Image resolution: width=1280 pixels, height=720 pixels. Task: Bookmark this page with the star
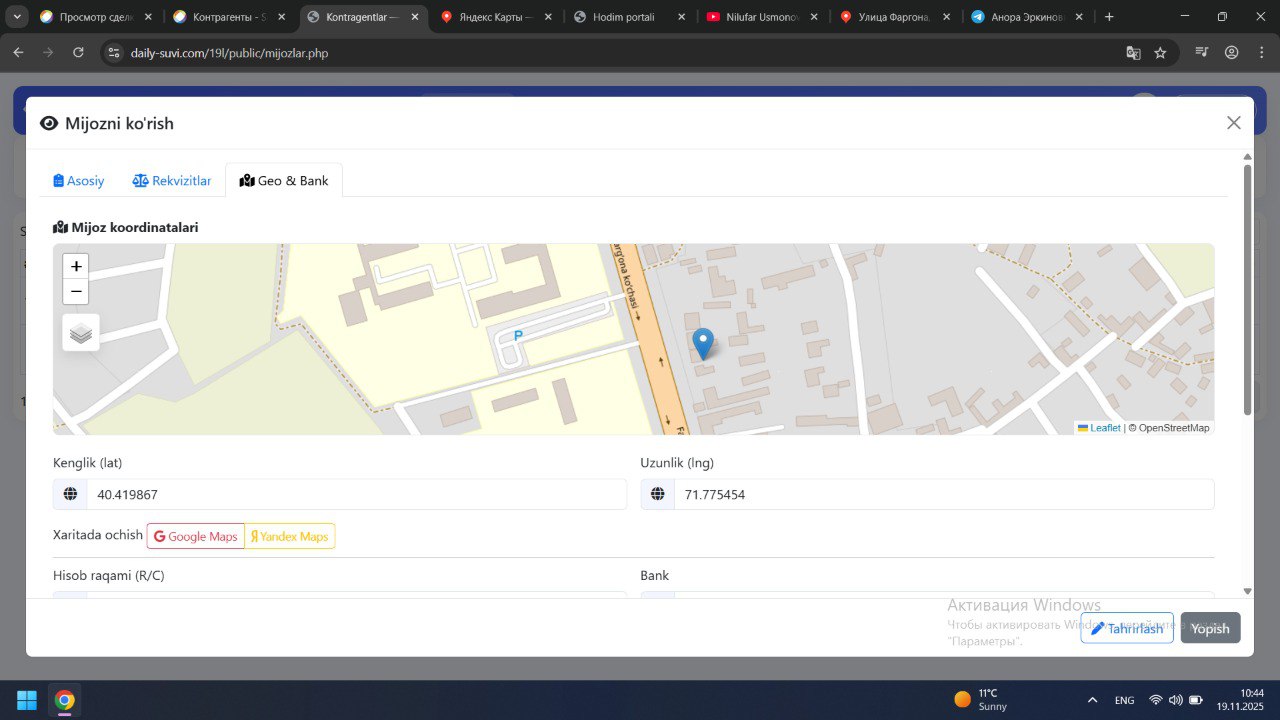pos(1160,52)
